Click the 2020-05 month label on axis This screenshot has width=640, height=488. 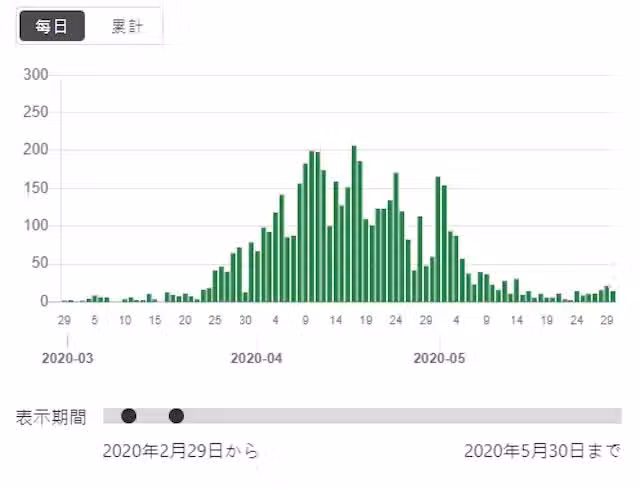(x=440, y=357)
